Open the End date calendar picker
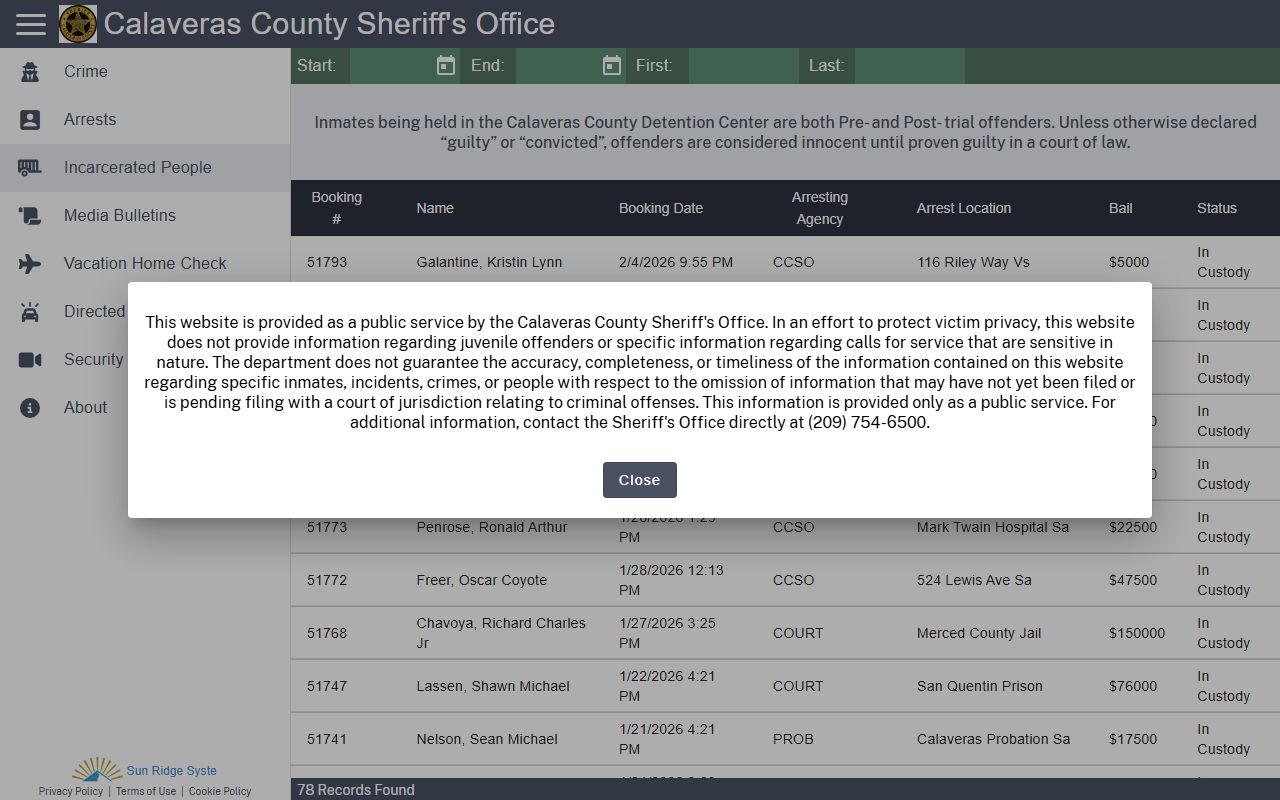This screenshot has height=800, width=1280. coord(612,66)
